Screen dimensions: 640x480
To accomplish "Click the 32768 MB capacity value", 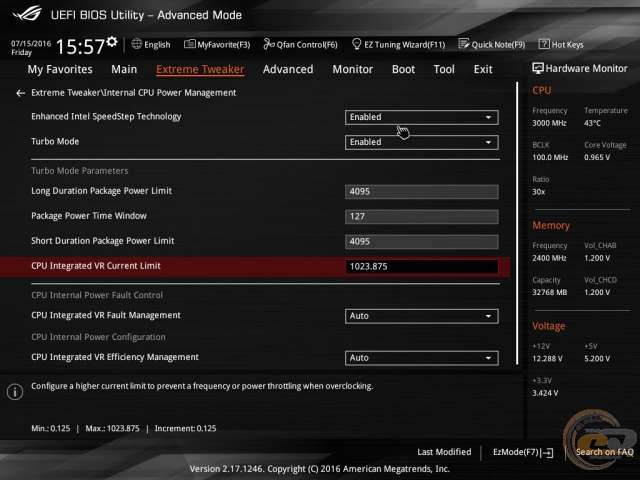I will click(550, 293).
